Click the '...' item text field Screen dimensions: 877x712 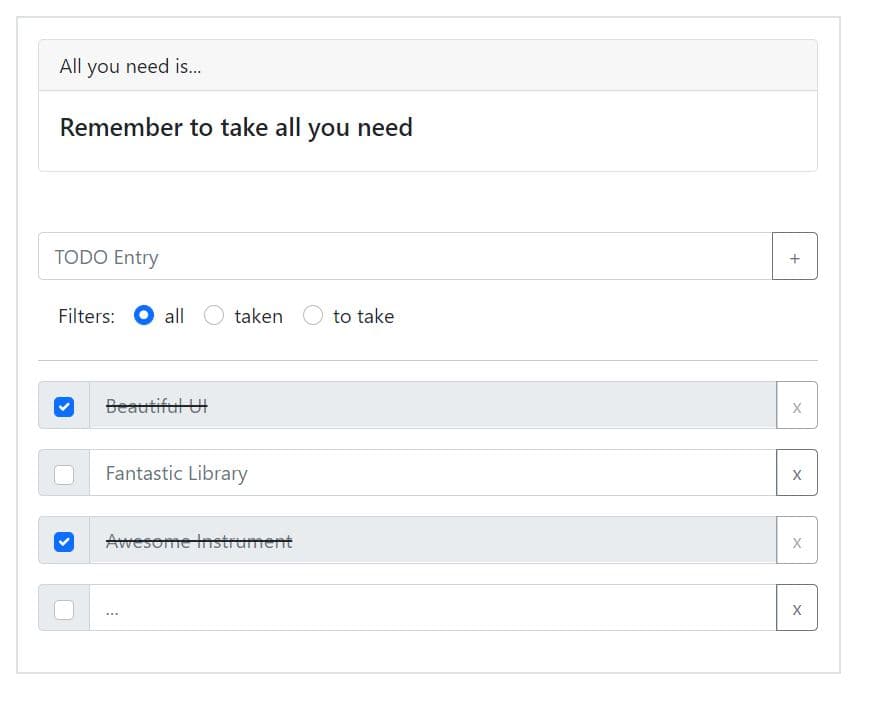432,608
